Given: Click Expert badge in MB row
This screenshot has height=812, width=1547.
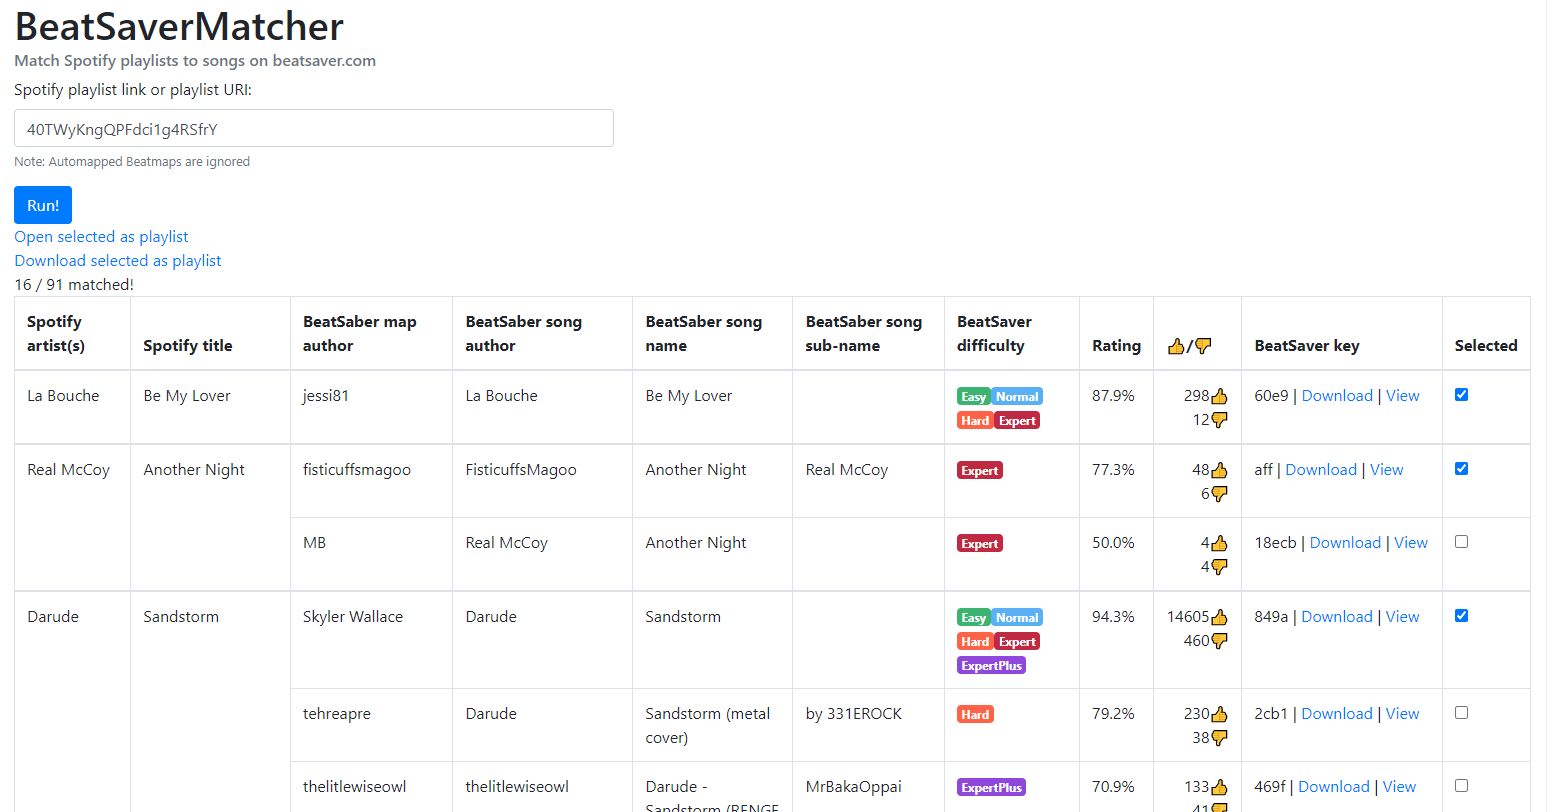Looking at the screenshot, I should point(980,544).
